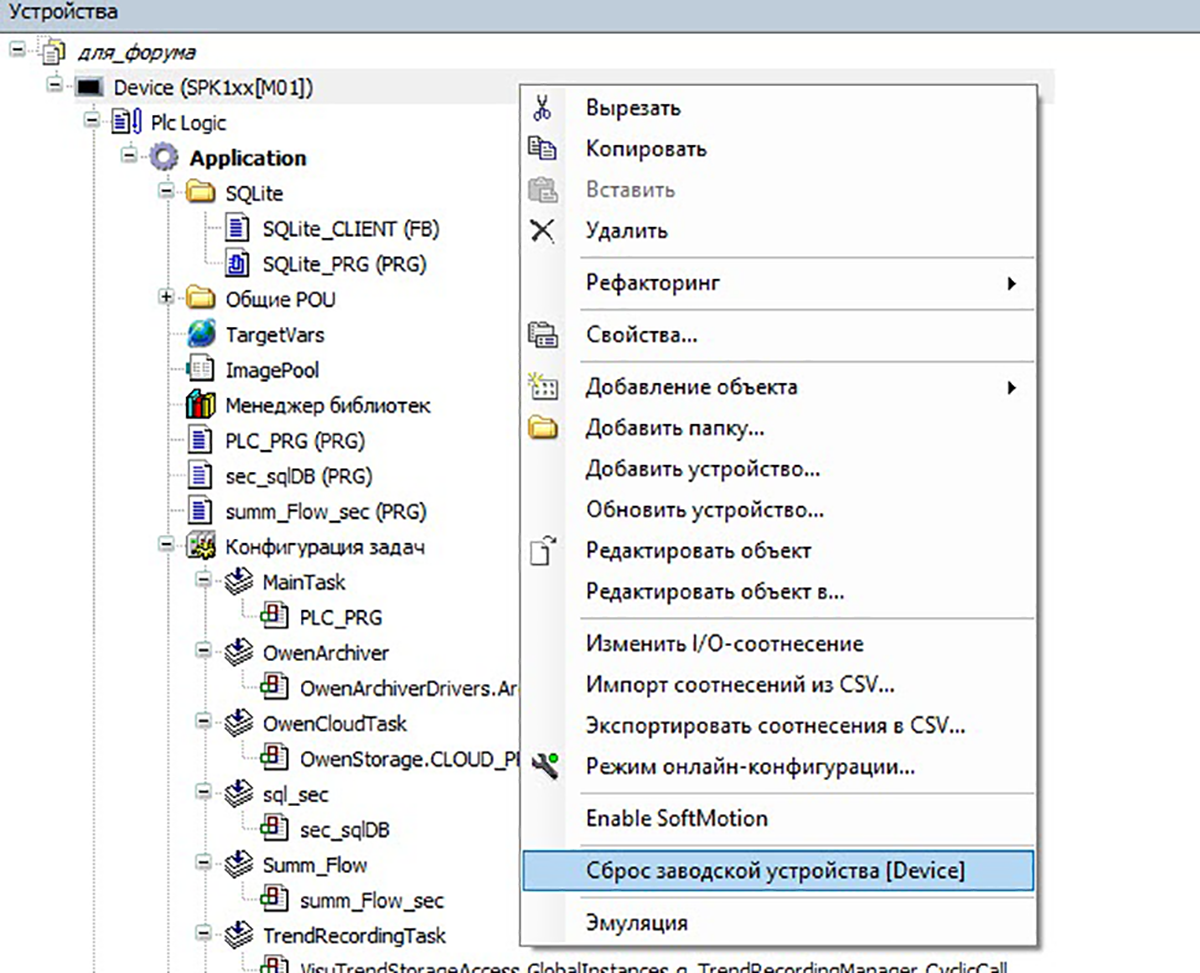Click the gear icon of Application node

(x=164, y=158)
